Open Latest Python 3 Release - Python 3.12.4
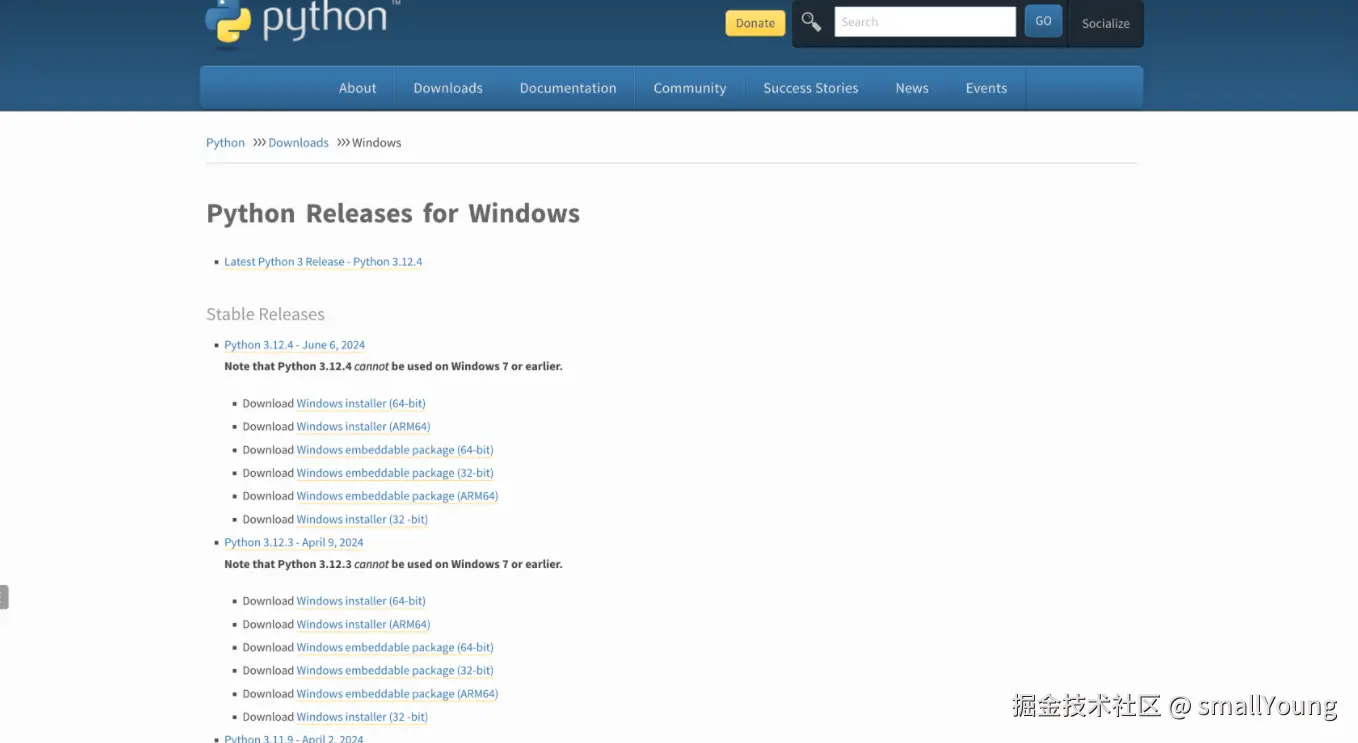Screen dimensions: 1358x743 point(323,262)
